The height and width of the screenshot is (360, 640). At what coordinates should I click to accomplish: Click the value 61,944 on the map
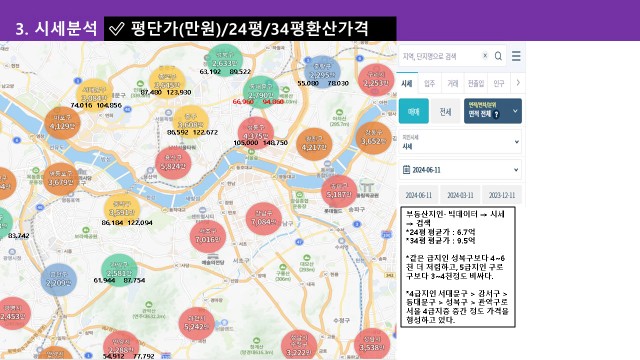[x=104, y=280]
